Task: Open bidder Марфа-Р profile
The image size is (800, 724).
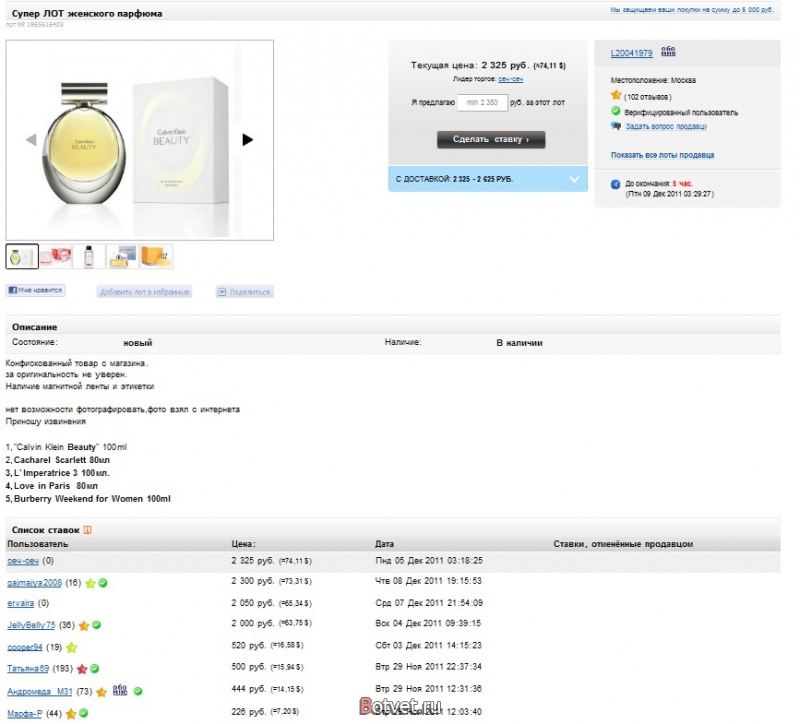Action: (24, 713)
